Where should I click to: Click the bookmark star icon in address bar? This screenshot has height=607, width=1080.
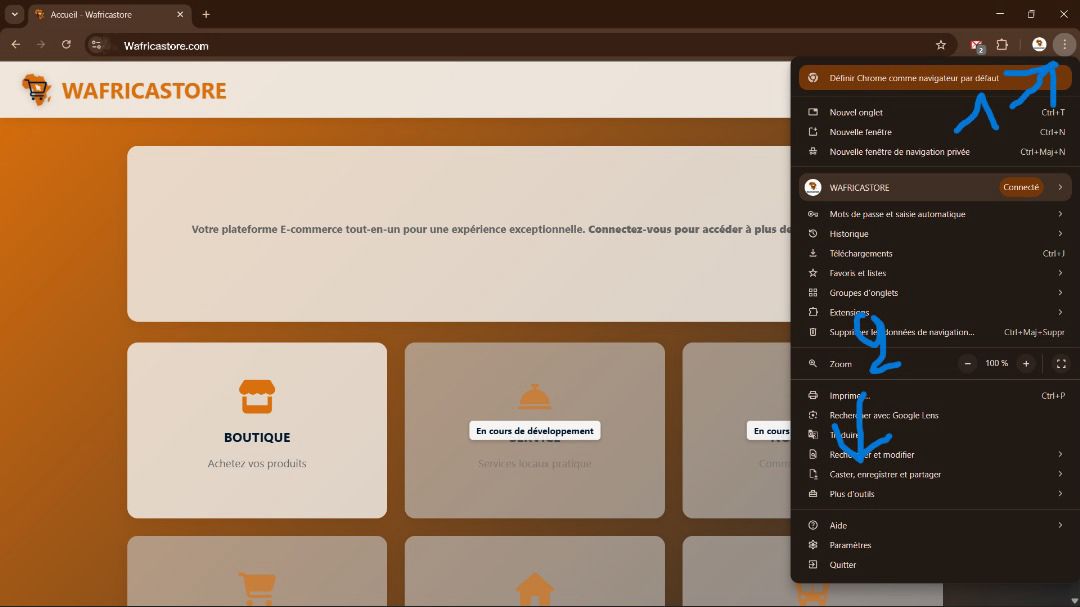tap(940, 45)
